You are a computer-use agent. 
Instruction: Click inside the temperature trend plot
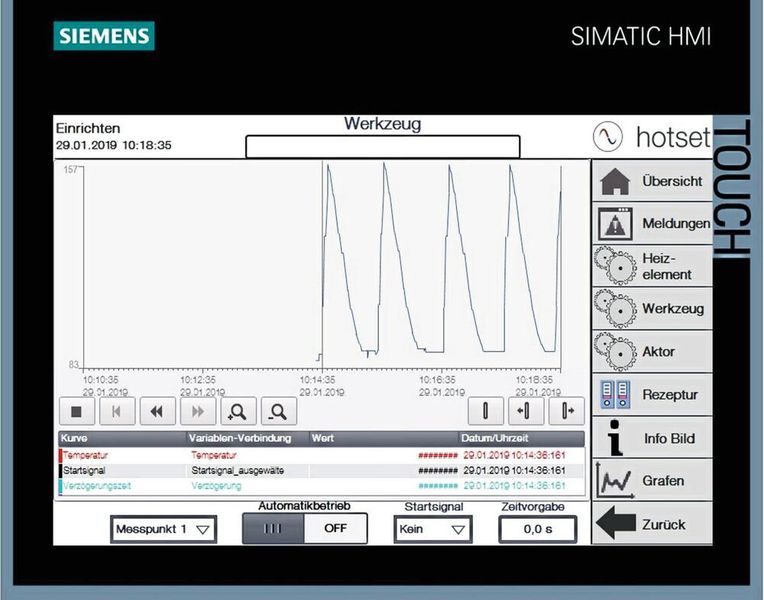[x=322, y=267]
